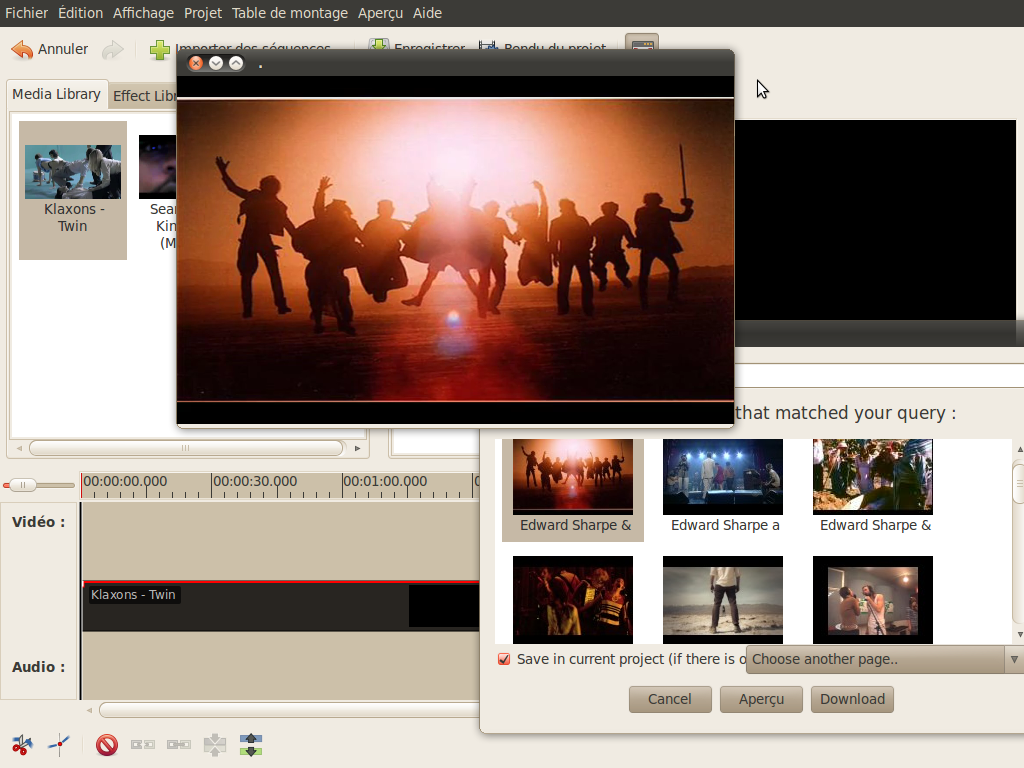Click the 00:00:00.000 timeline ruler start
This screenshot has height=768, width=1024.
[125, 481]
